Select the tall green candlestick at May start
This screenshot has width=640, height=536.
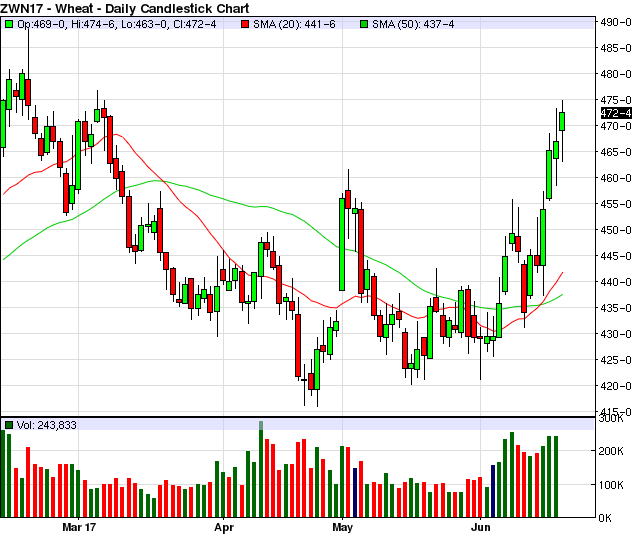point(342,244)
